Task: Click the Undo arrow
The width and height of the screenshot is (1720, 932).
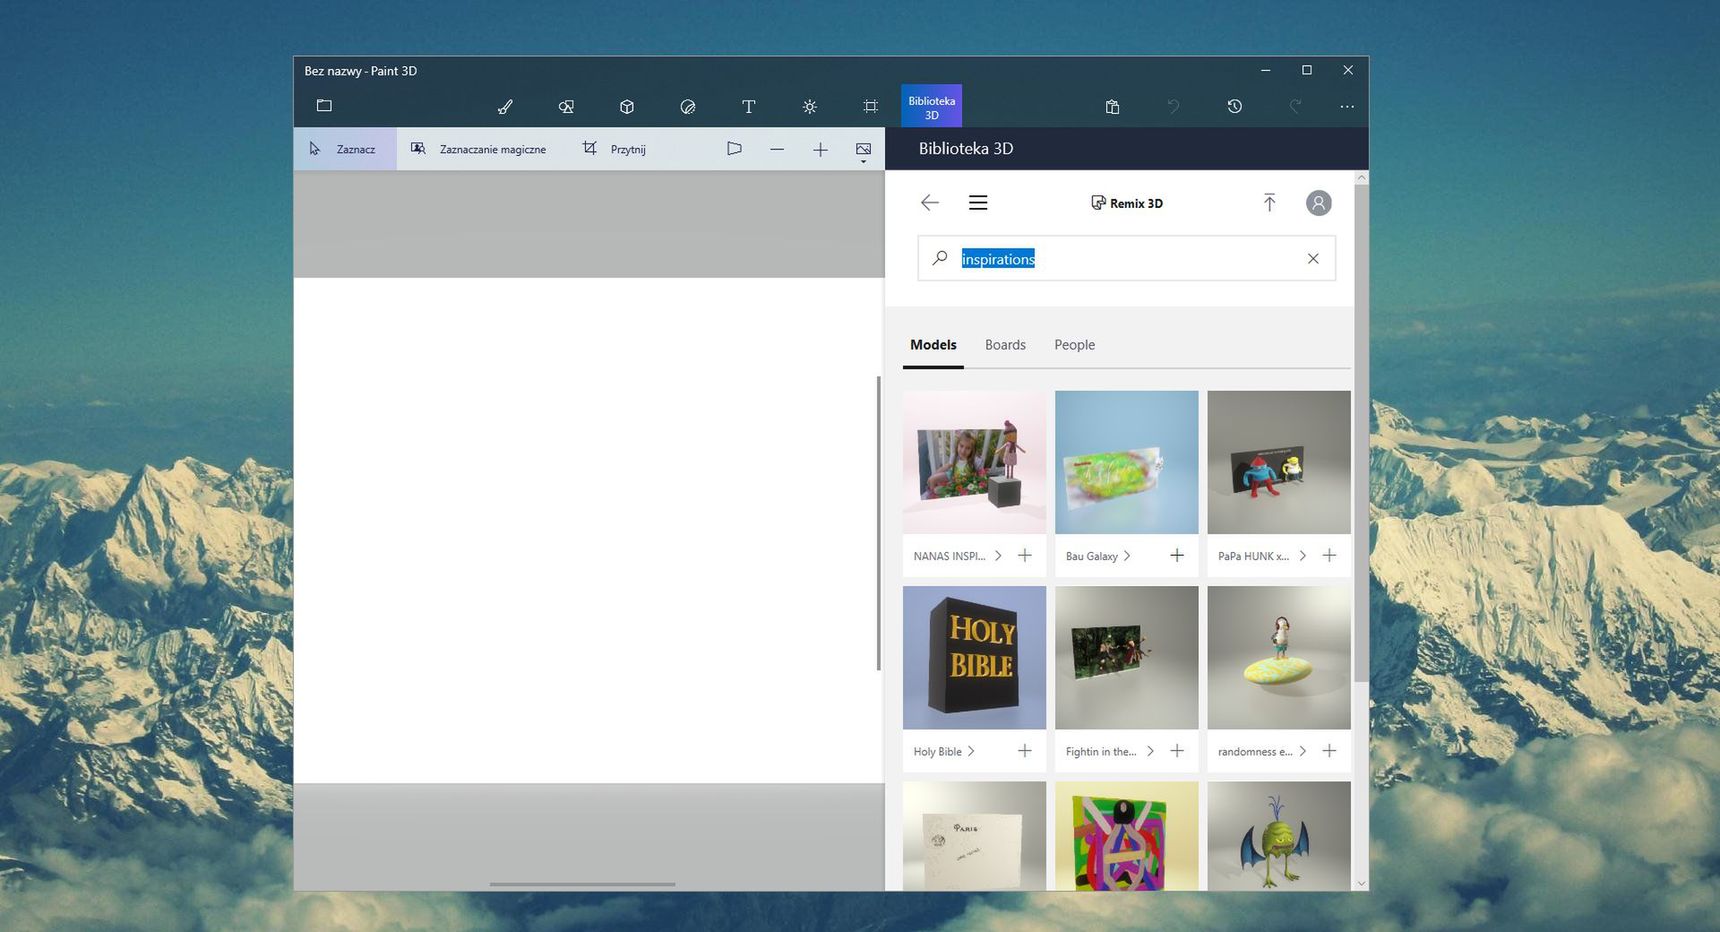Action: pyautogui.click(x=1173, y=106)
